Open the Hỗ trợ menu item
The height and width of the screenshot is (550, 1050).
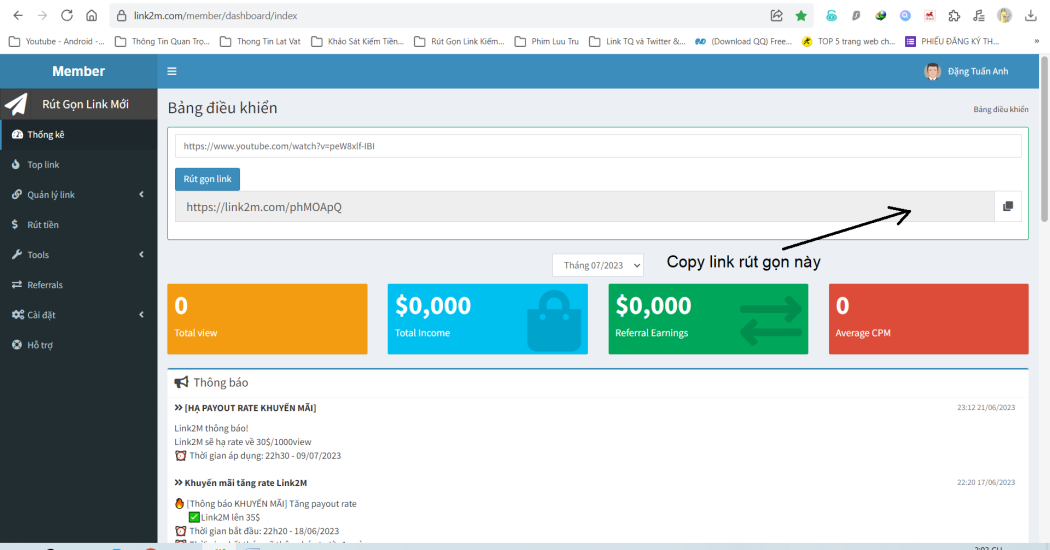(x=79, y=344)
